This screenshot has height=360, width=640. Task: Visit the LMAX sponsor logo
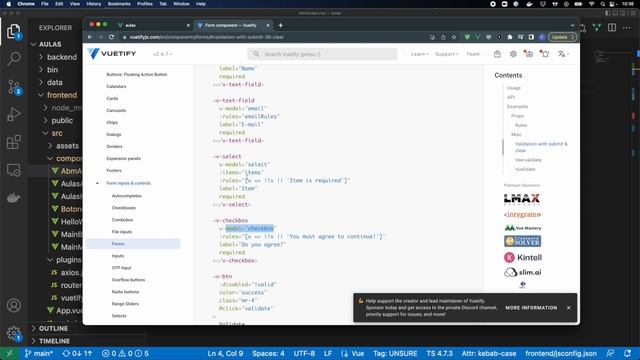(522, 199)
